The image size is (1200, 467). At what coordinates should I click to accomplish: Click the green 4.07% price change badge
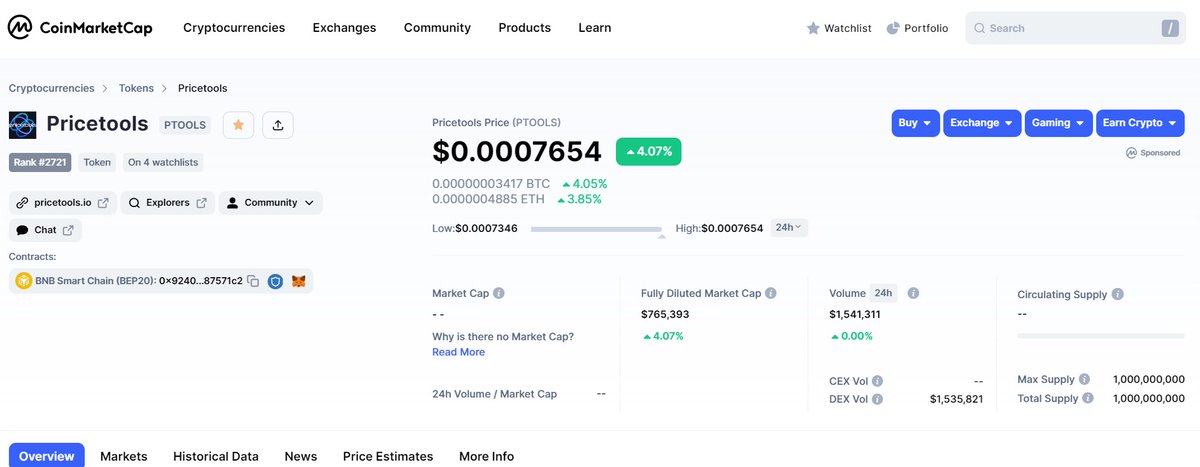point(649,152)
